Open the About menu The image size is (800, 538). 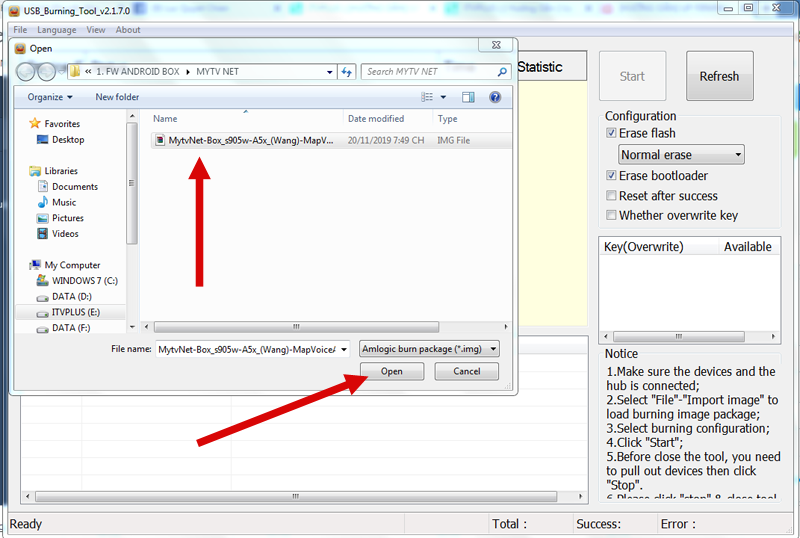[128, 30]
